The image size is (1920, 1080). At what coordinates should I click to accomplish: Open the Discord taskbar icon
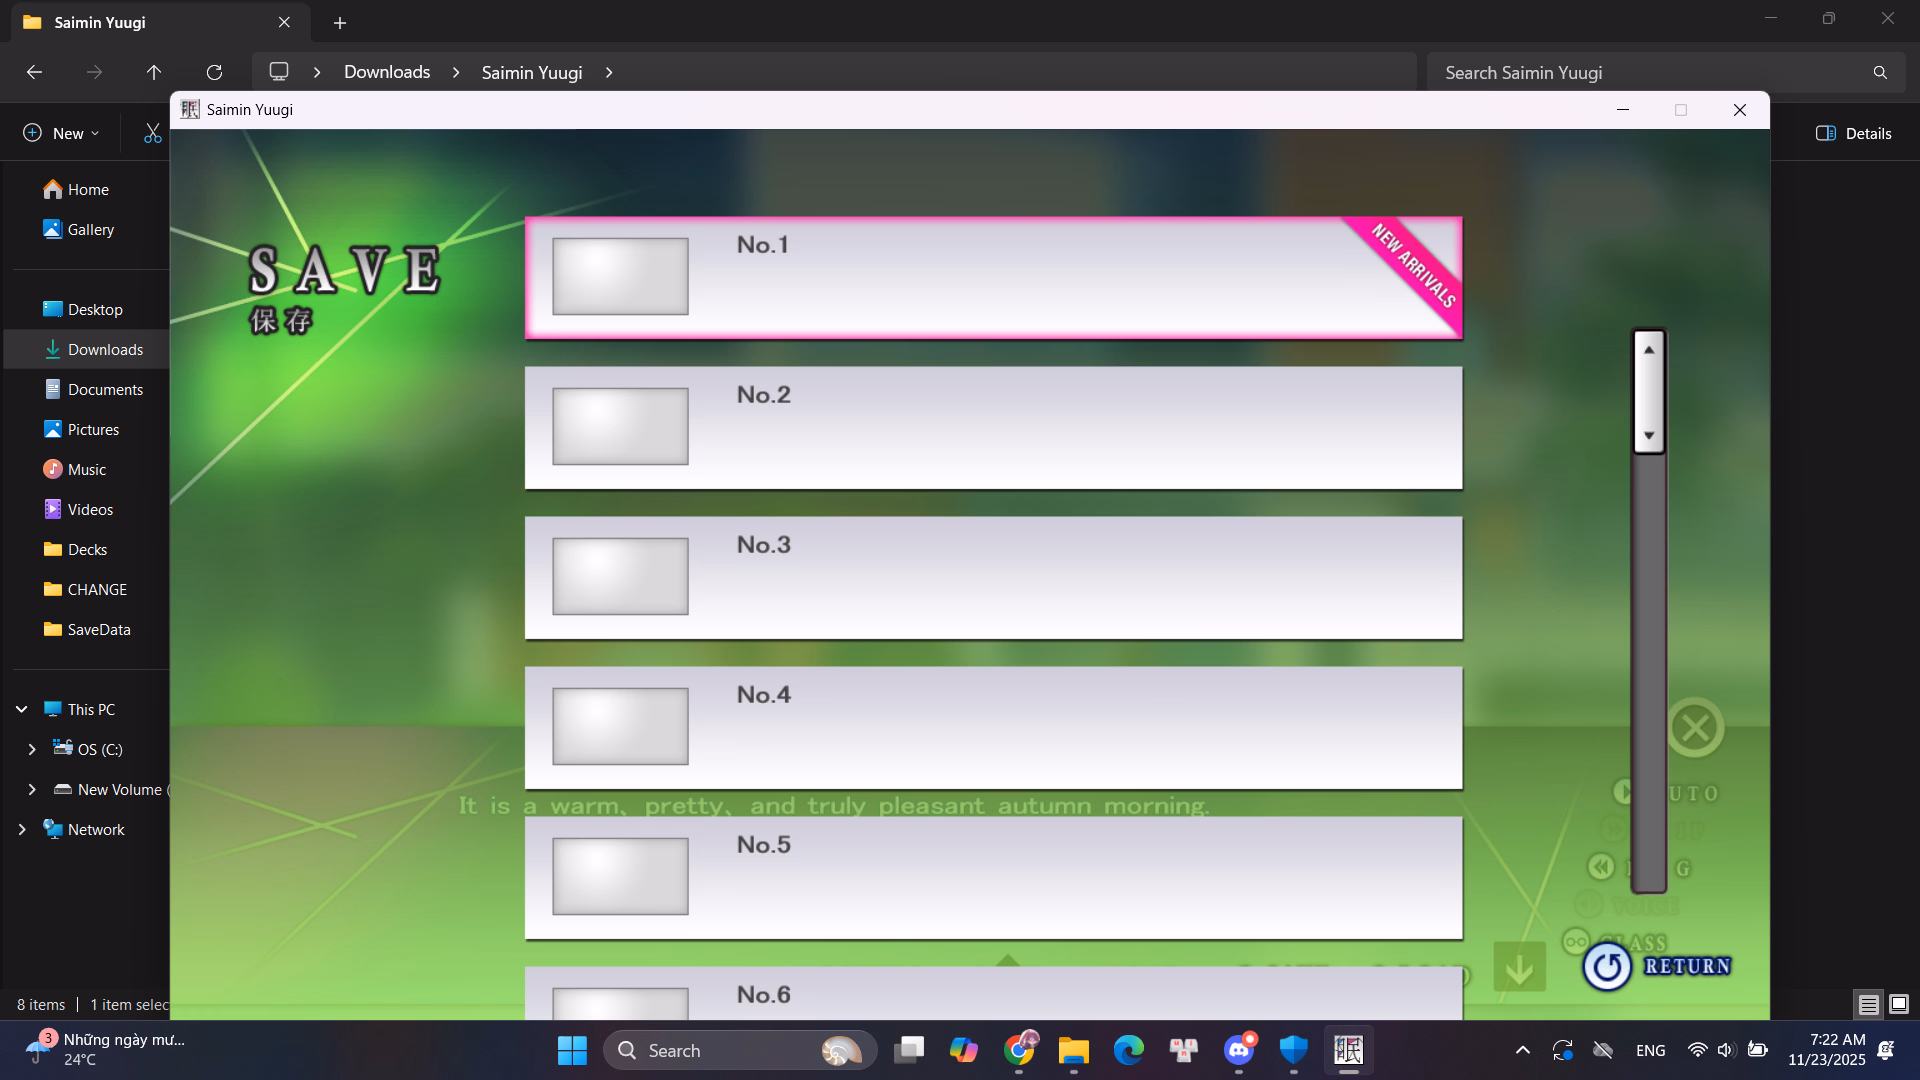pos(1239,1050)
